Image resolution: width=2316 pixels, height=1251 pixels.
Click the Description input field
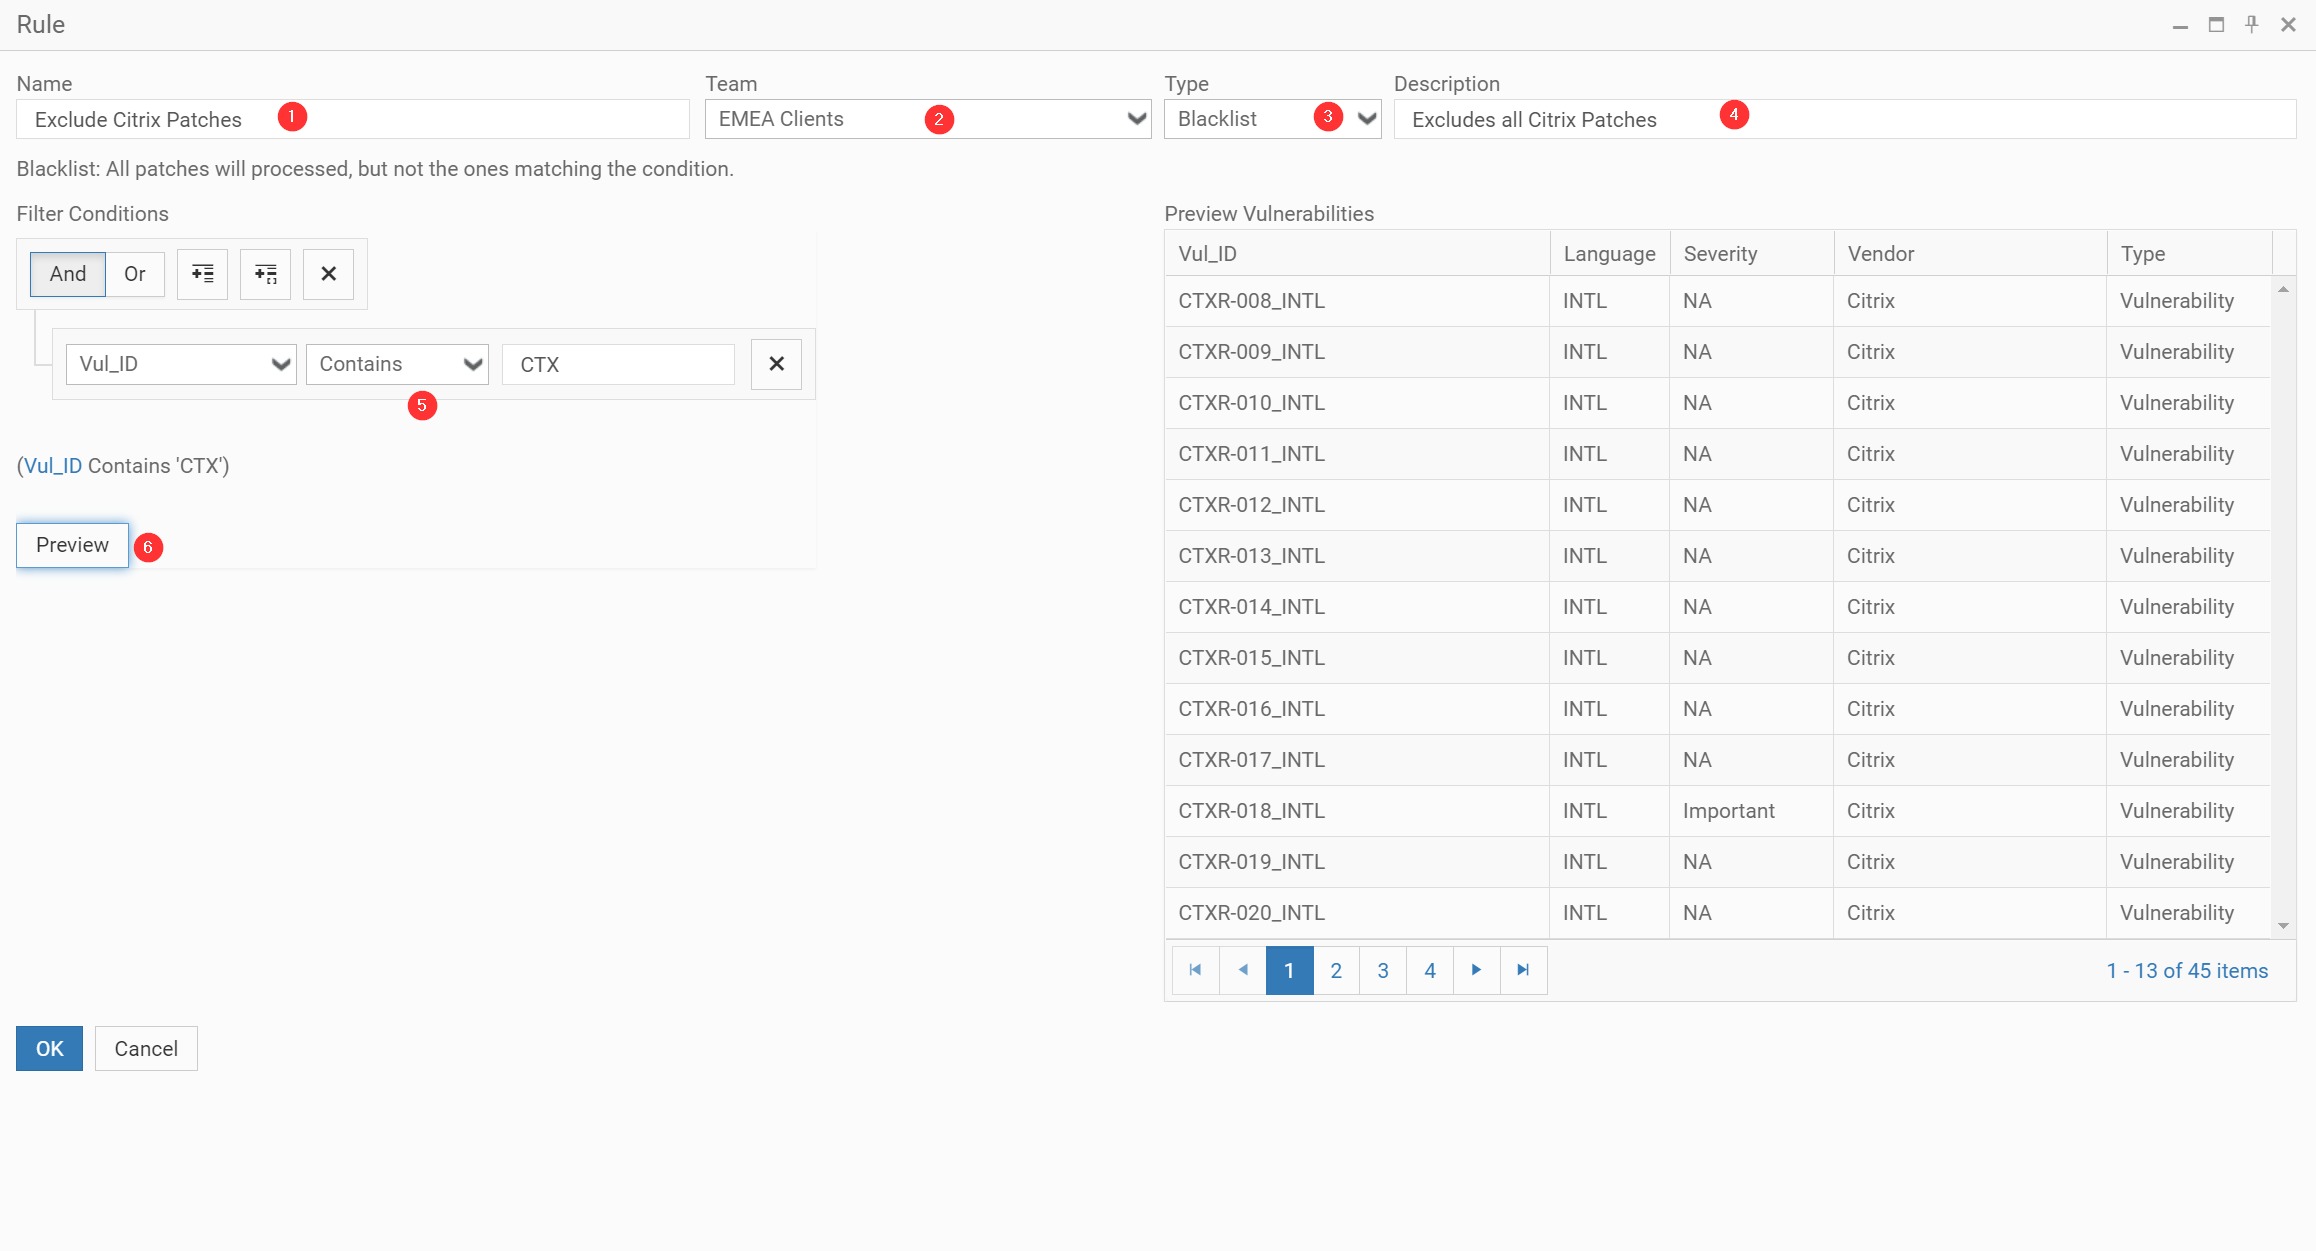coord(1845,119)
